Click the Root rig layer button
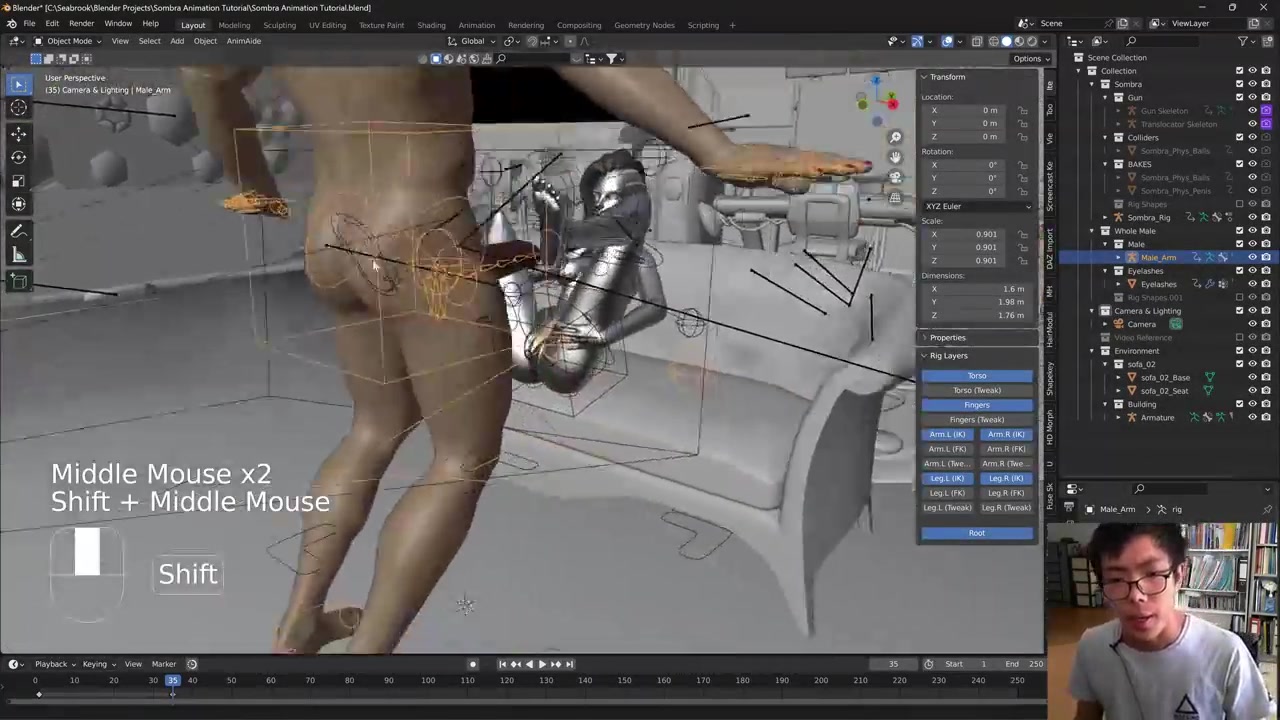The image size is (1280, 720). point(976,533)
